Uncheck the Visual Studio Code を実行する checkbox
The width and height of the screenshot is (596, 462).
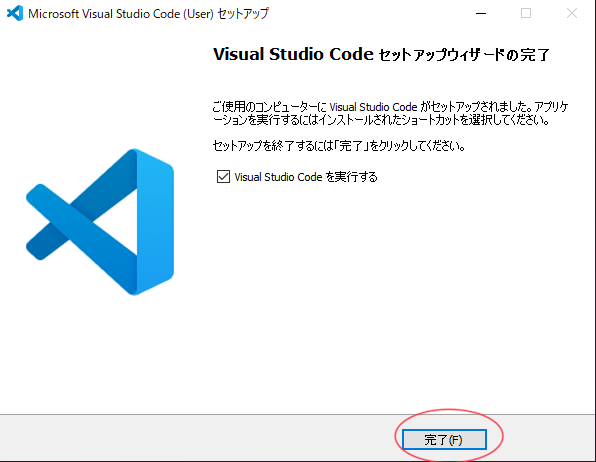(223, 177)
